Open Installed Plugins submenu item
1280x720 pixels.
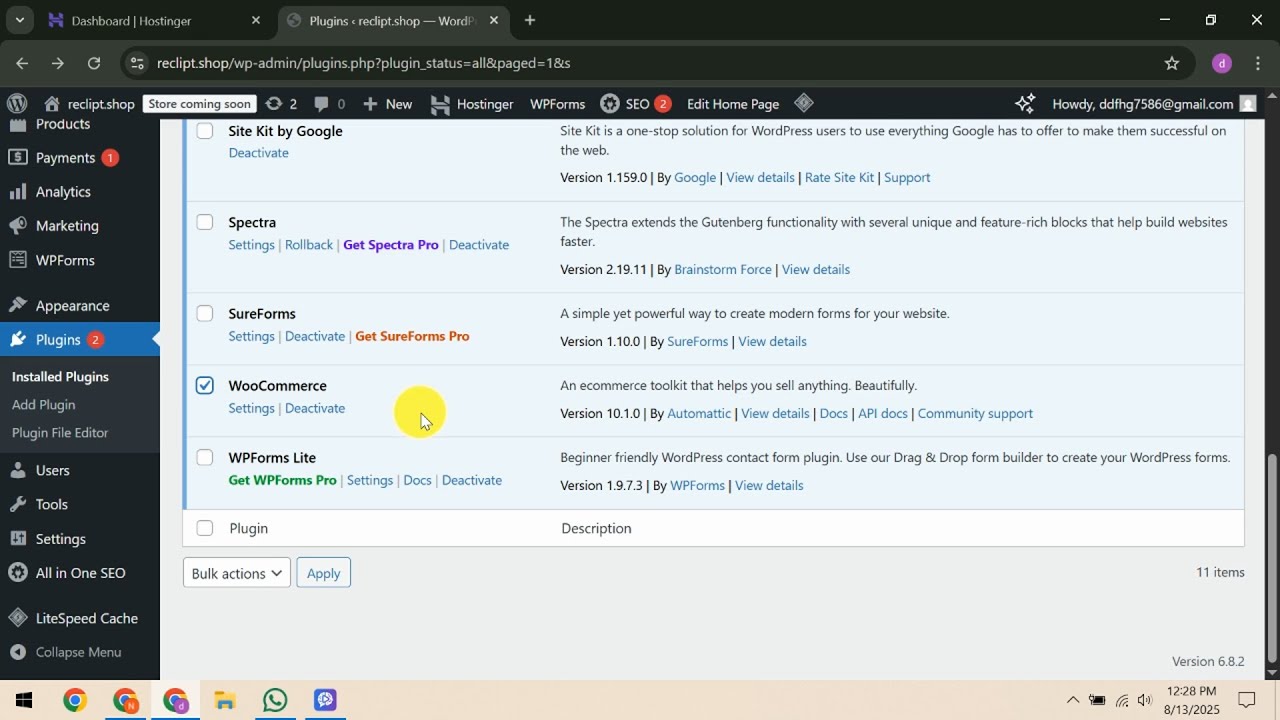[60, 376]
